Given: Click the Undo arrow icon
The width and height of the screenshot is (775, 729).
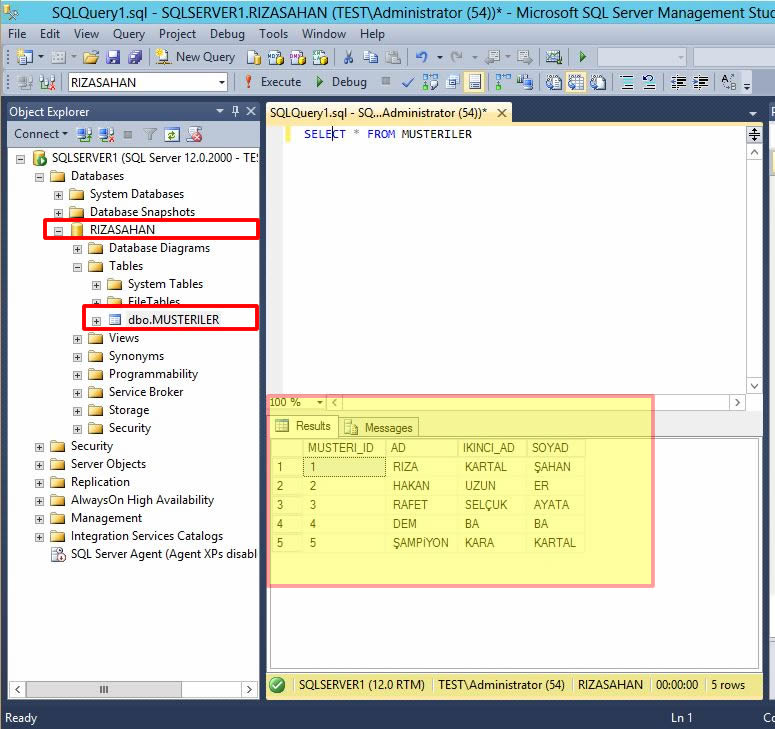Looking at the screenshot, I should [x=422, y=57].
